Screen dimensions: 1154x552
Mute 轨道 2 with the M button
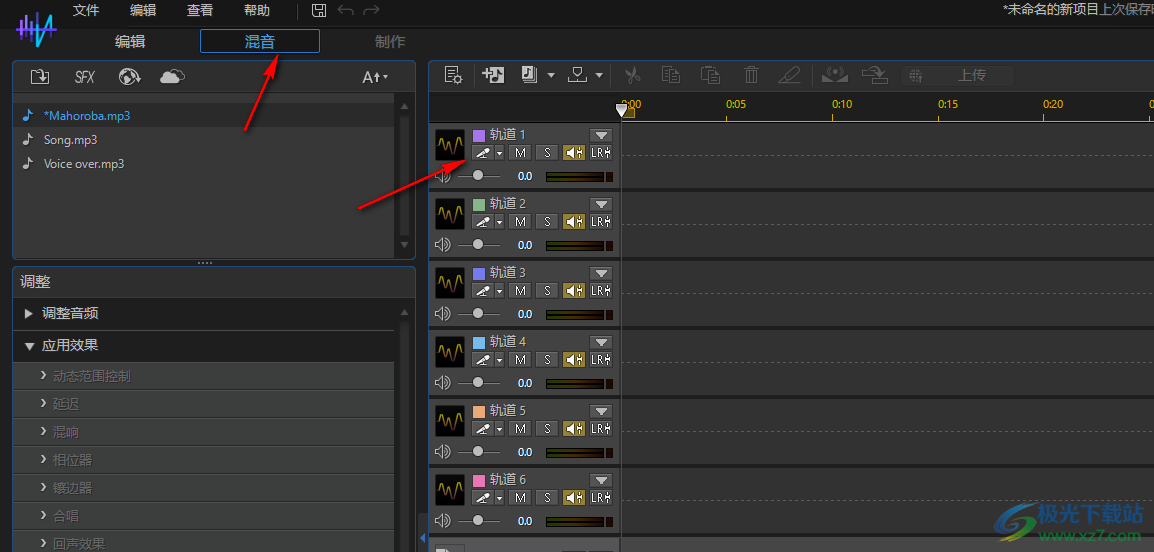pyautogui.click(x=519, y=222)
